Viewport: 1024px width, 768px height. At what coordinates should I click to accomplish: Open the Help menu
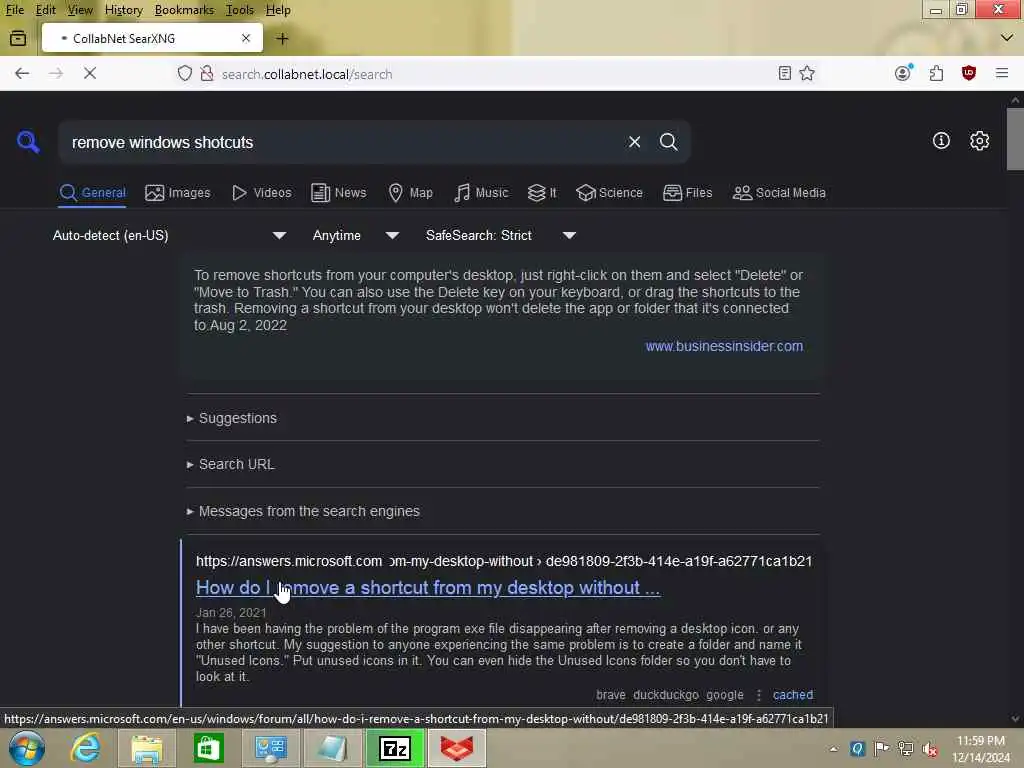point(278,10)
